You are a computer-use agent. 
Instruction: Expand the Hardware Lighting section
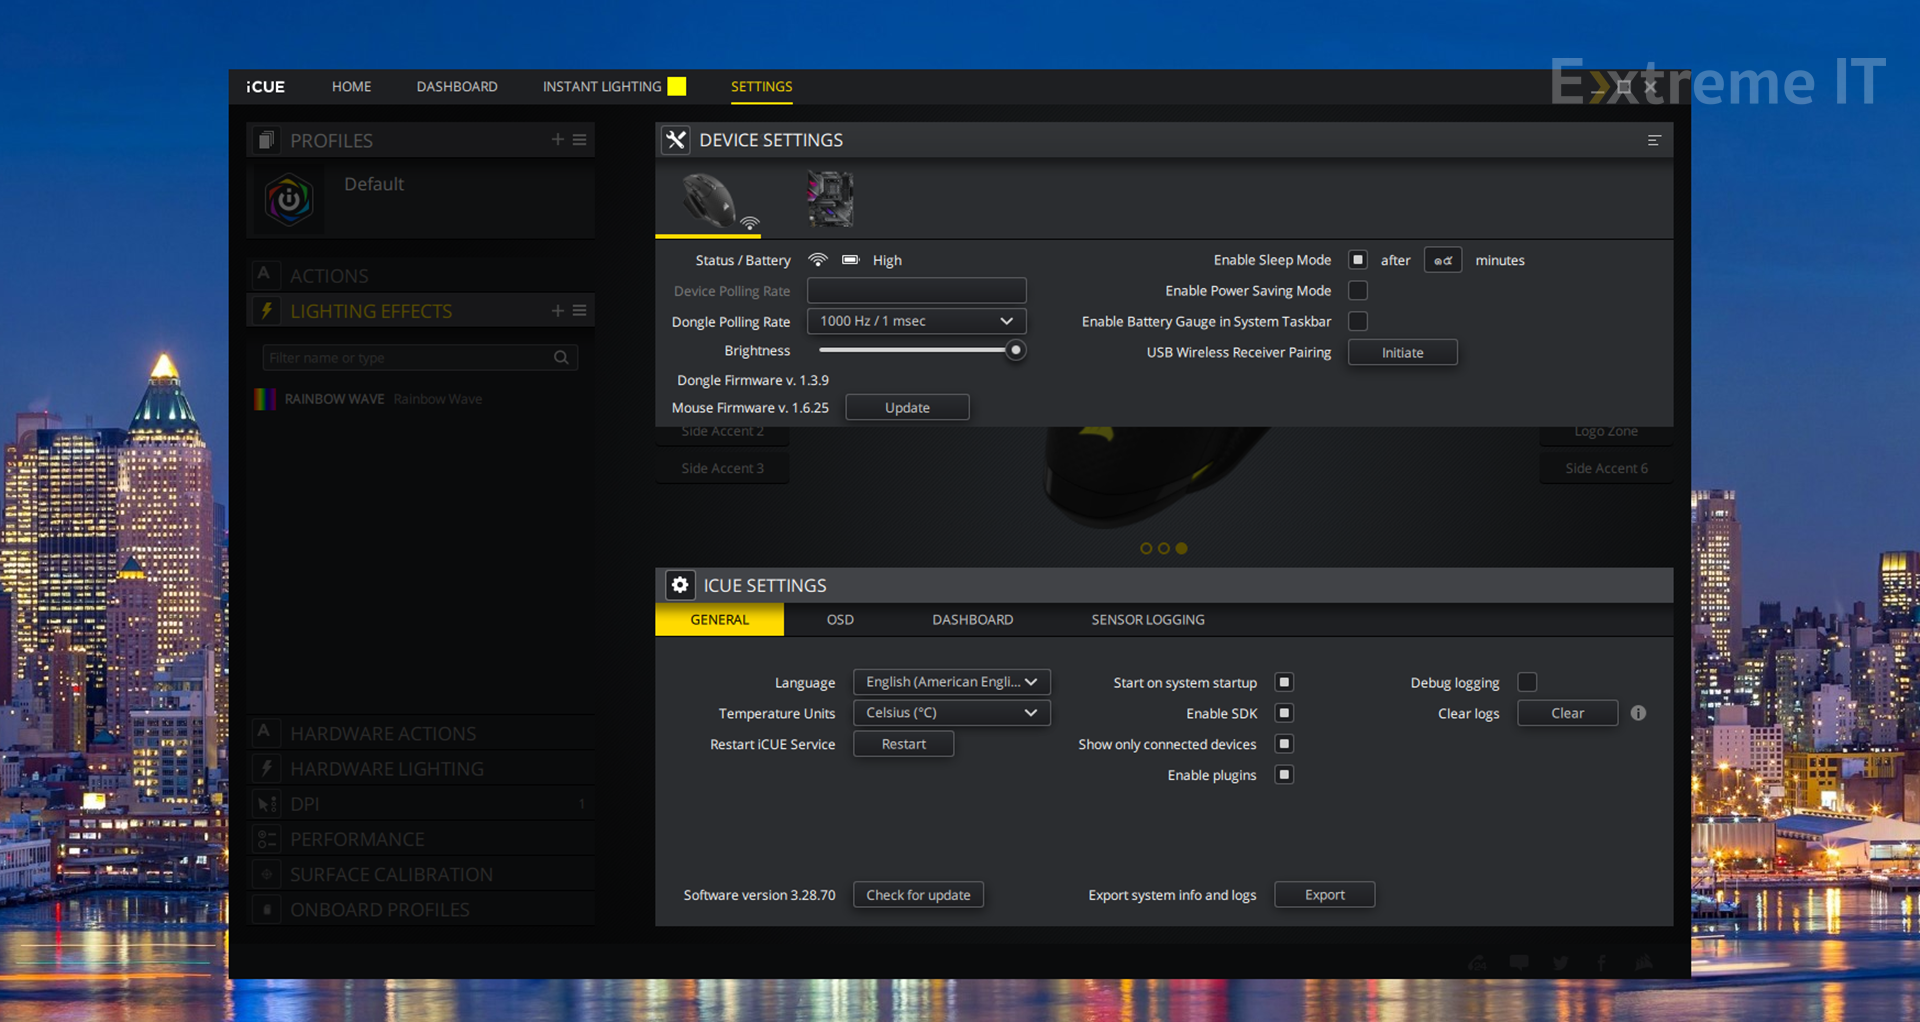(x=421, y=768)
